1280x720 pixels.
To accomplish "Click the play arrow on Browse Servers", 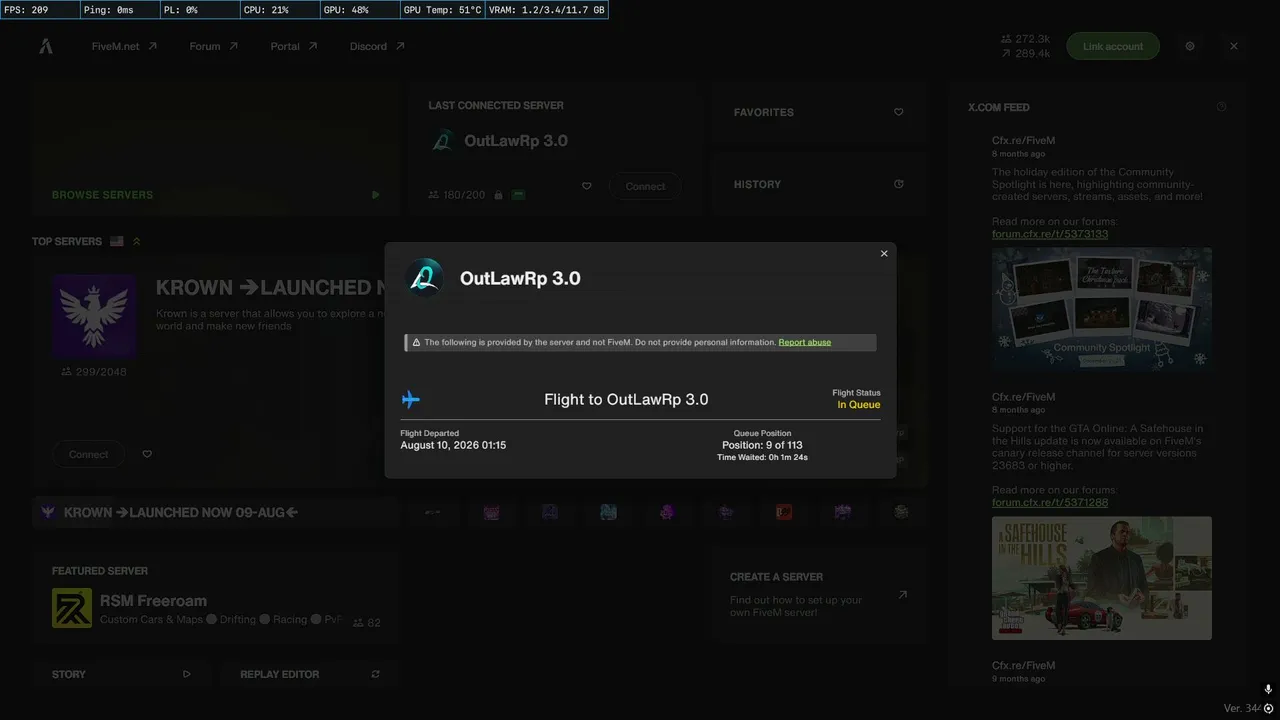I will [376, 195].
